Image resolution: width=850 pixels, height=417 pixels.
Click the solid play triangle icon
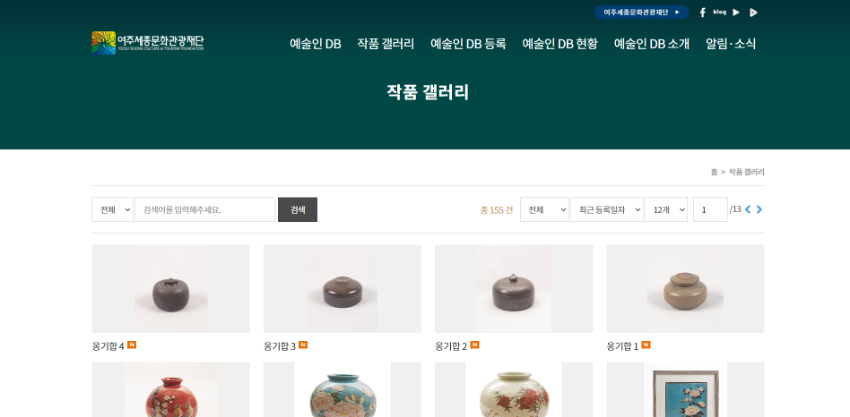pos(736,12)
